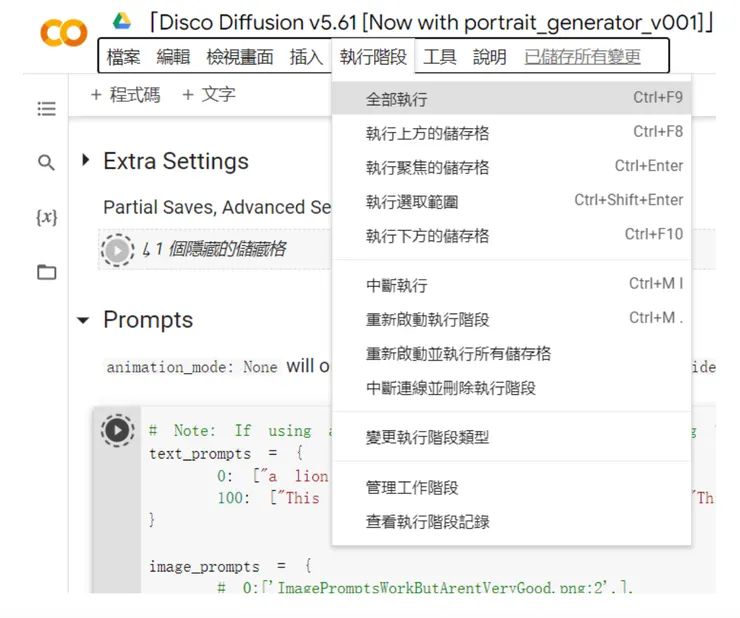The height and width of the screenshot is (618, 740).
Task: Open the table of contents sidebar icon
Action: (x=46, y=109)
